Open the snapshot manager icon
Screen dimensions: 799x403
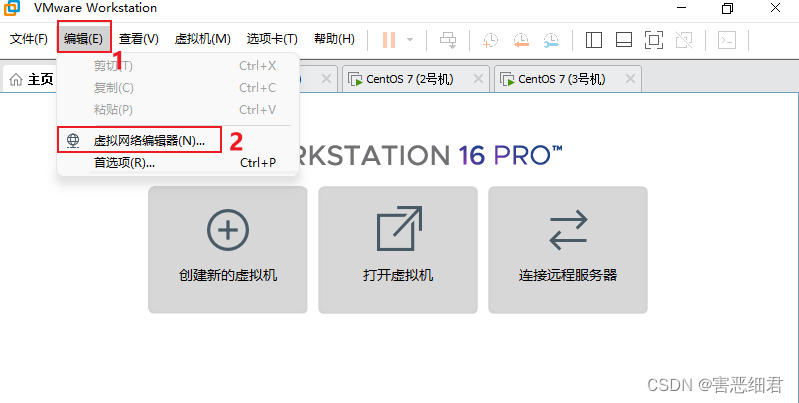551,40
